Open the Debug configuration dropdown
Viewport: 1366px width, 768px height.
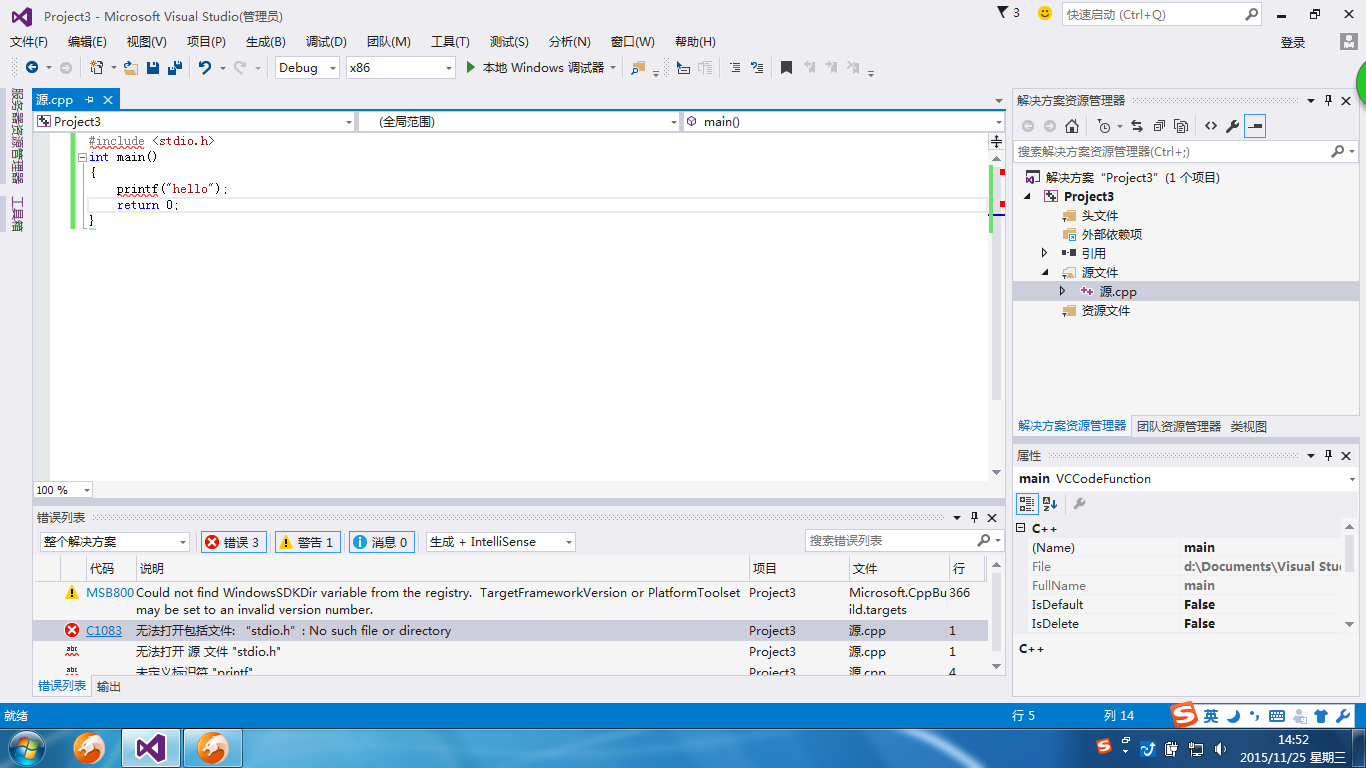point(307,67)
